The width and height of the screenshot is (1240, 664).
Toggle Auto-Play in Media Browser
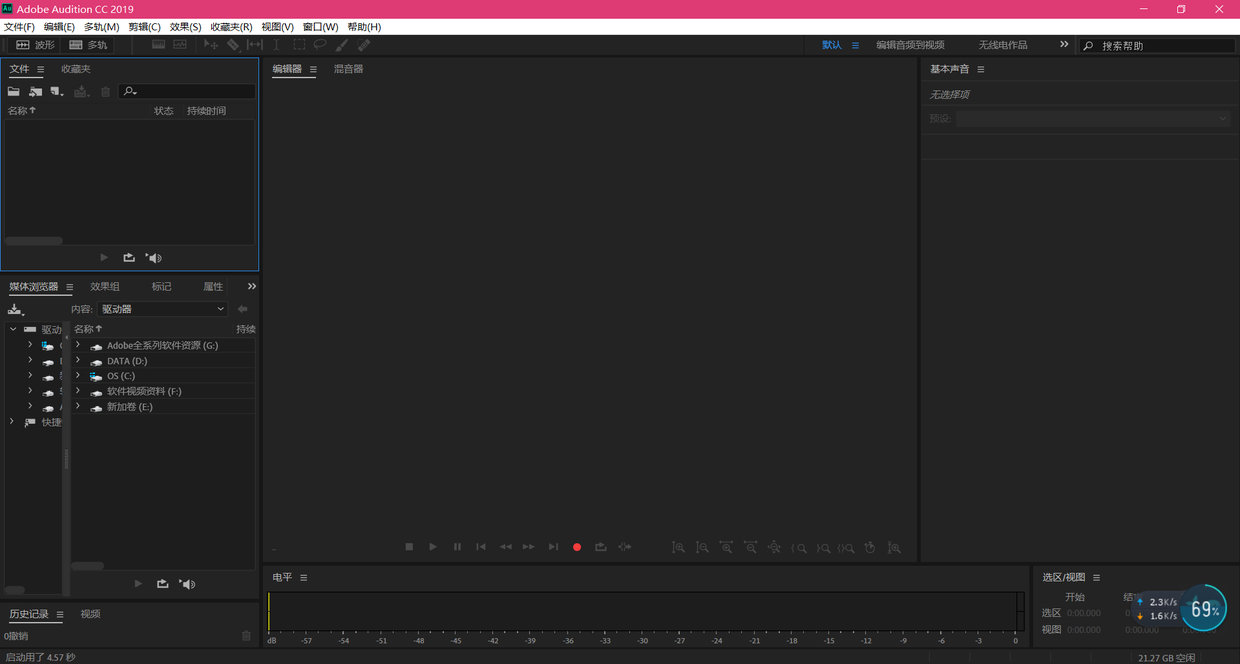(x=186, y=584)
